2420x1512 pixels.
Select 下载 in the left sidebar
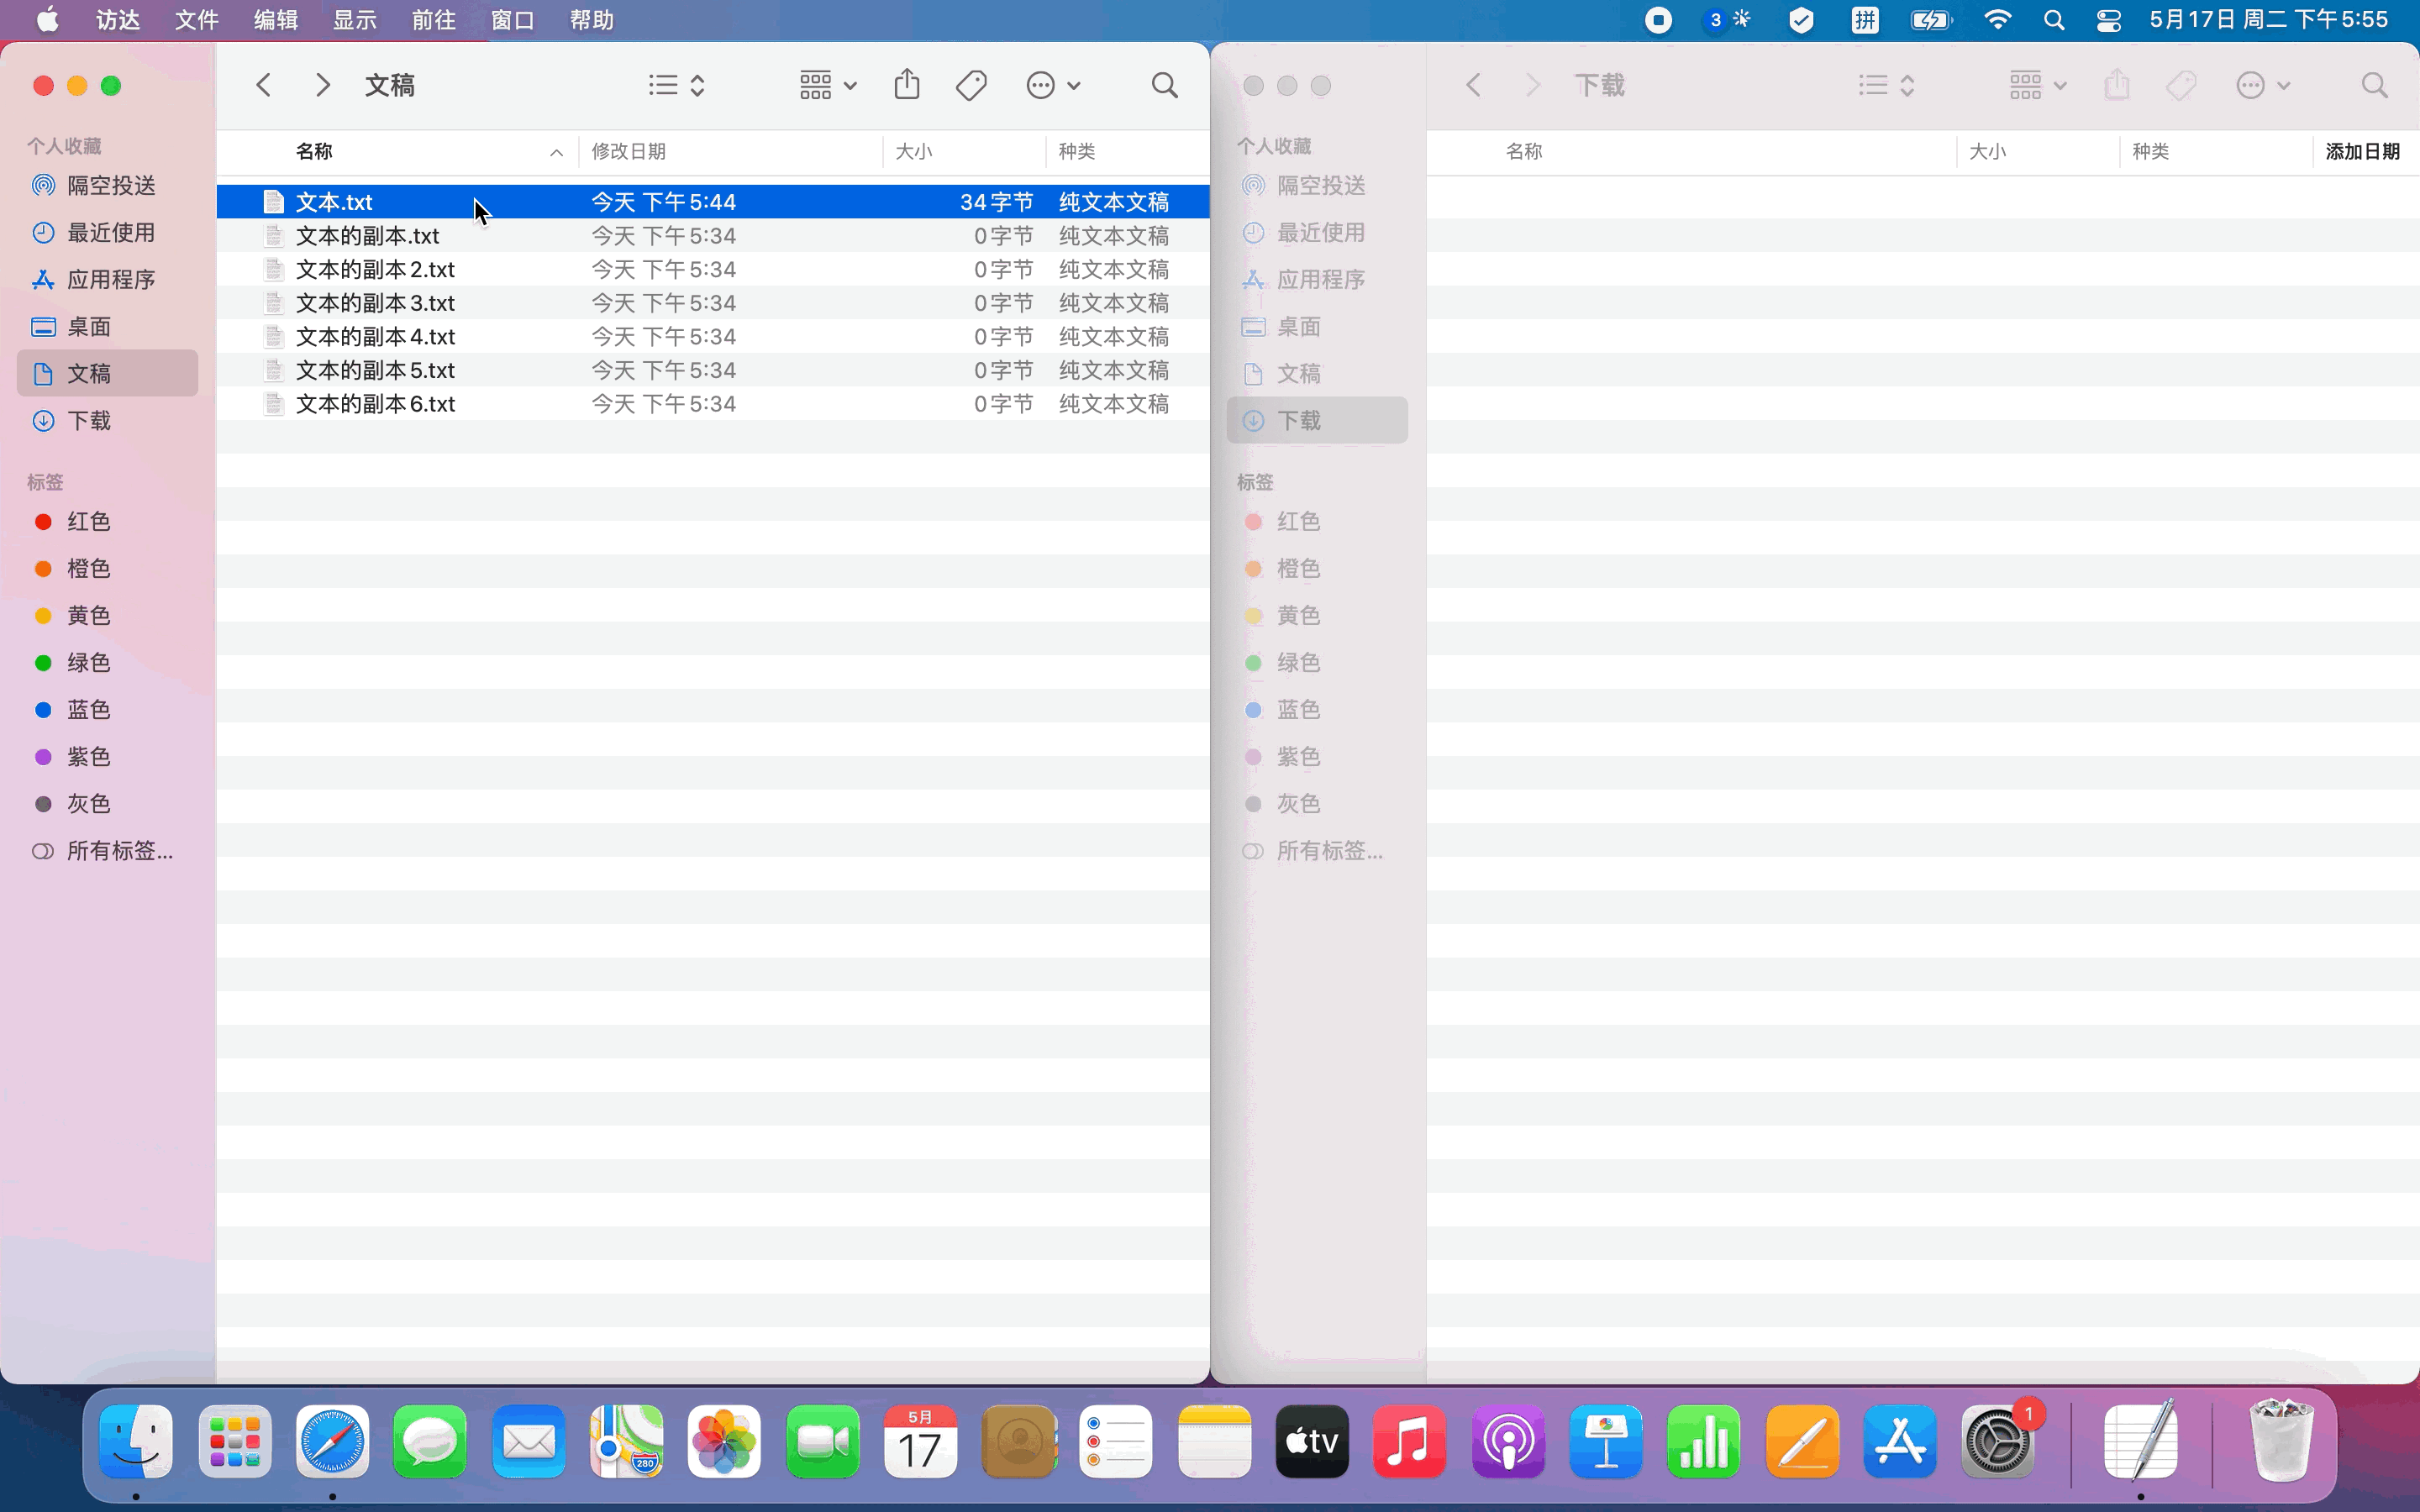(88, 420)
